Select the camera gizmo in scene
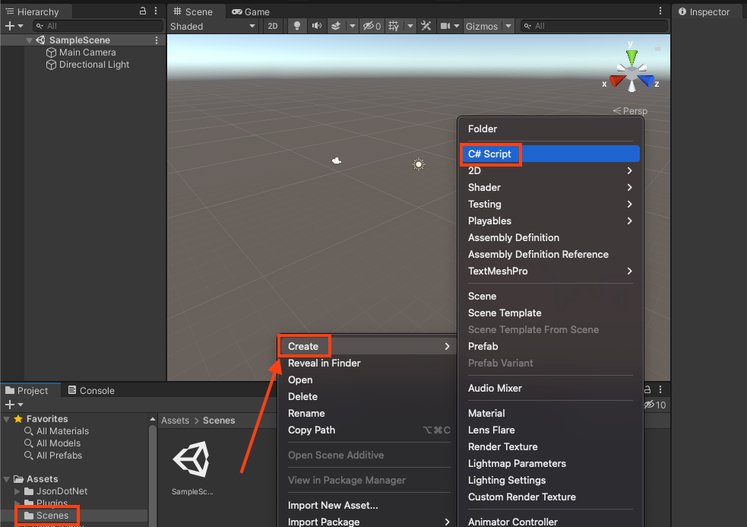Image resolution: width=747 pixels, height=527 pixels. [x=336, y=161]
